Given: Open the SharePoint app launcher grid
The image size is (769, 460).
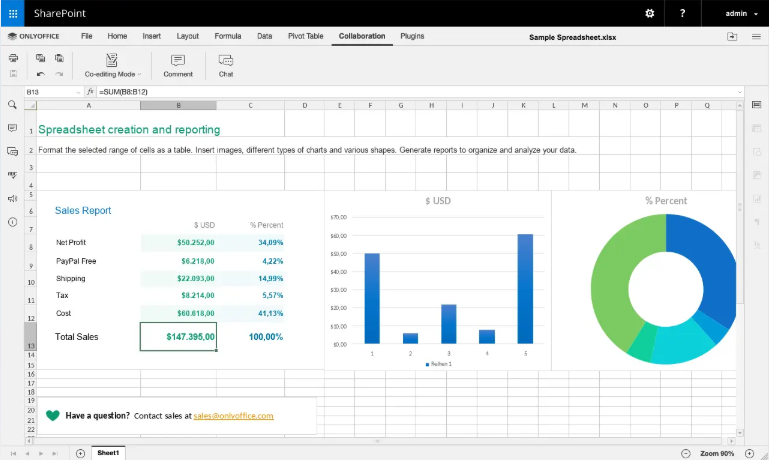Looking at the screenshot, I should pos(13,13).
